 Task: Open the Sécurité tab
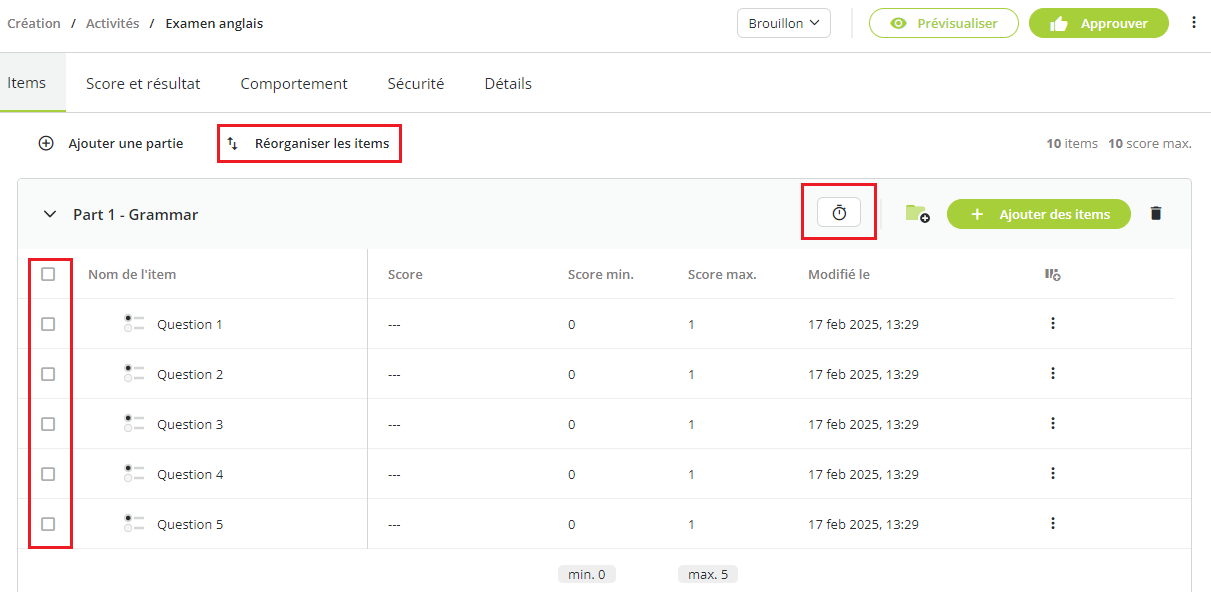415,84
